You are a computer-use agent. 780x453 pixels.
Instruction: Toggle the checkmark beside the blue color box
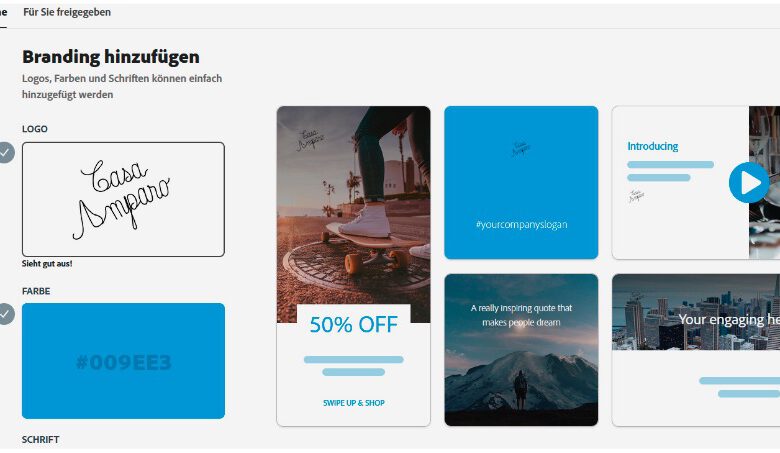click(5, 314)
